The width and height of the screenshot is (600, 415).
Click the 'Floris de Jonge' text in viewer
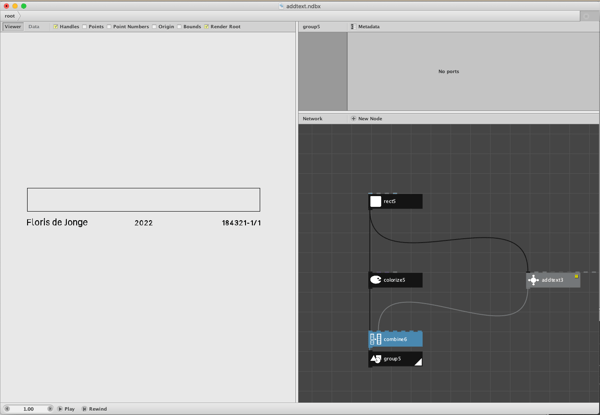(x=57, y=222)
